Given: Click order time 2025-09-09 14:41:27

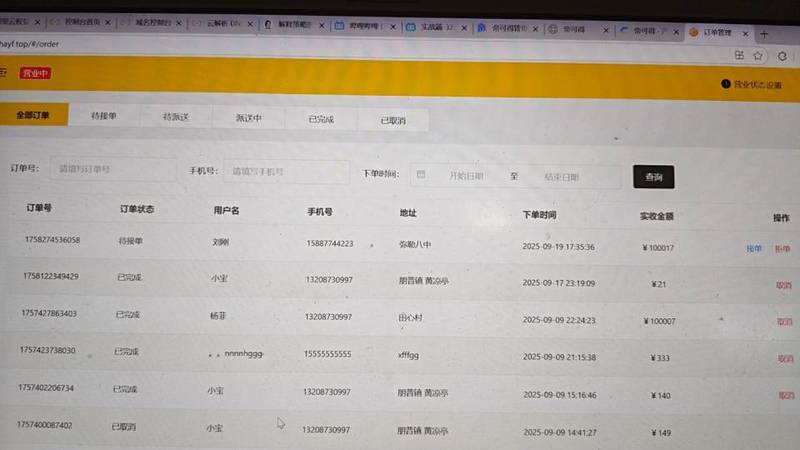Looking at the screenshot, I should point(560,432).
